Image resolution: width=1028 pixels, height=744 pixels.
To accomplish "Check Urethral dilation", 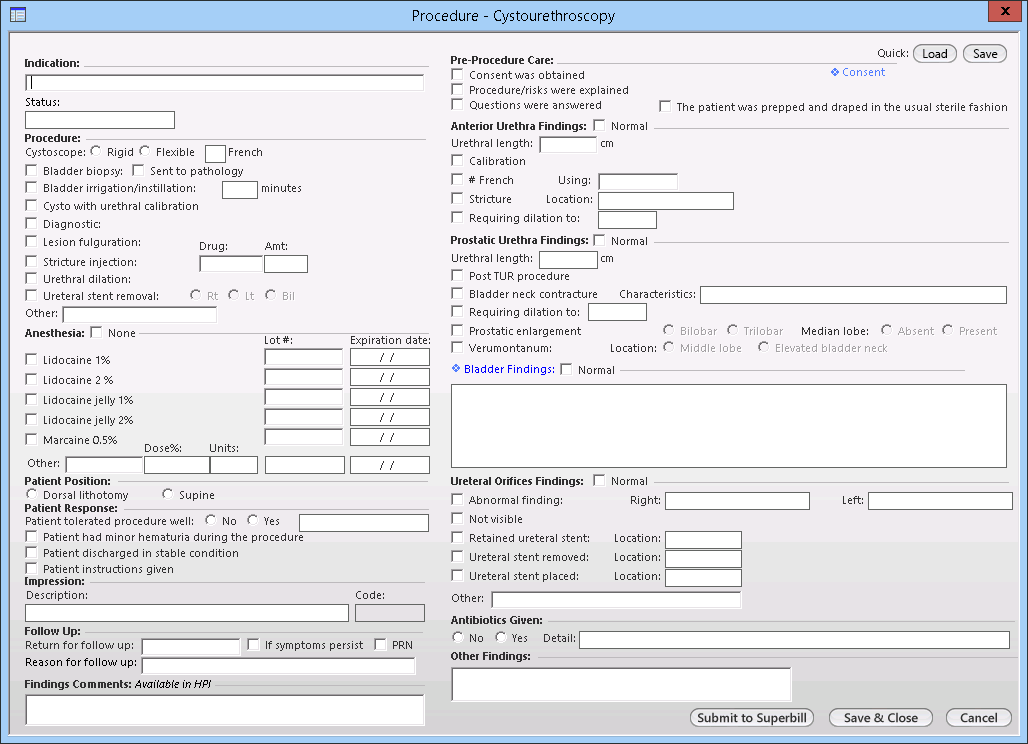I will pyautogui.click(x=31, y=279).
